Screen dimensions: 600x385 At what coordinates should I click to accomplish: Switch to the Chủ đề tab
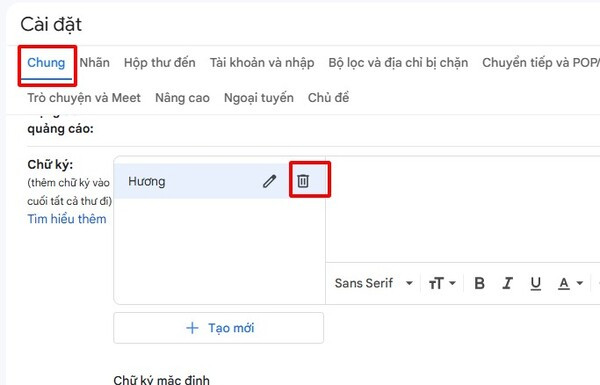tap(328, 98)
